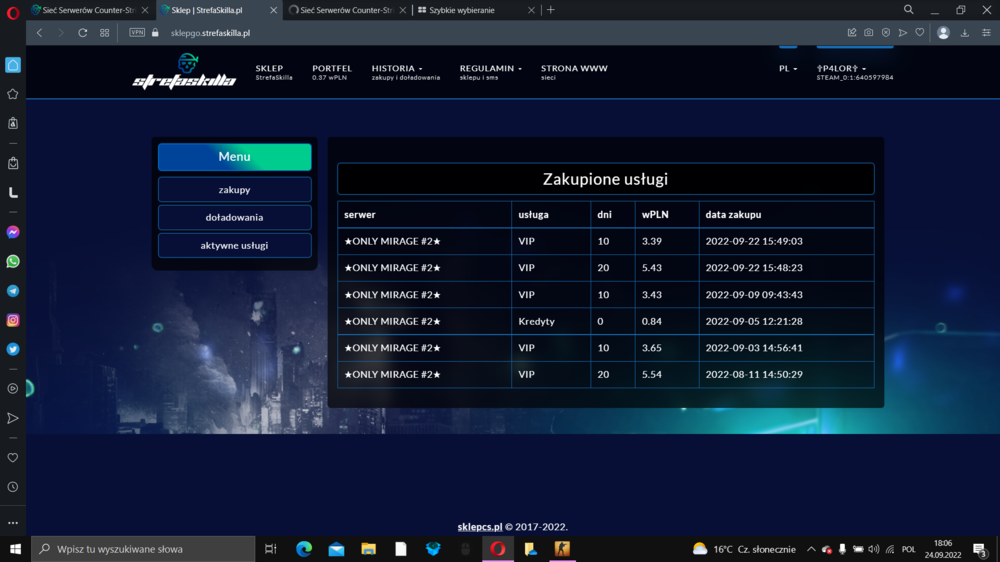Screen dimensions: 1000x562
Task: Search tabs with magnifier icon
Action: (x=909, y=10)
